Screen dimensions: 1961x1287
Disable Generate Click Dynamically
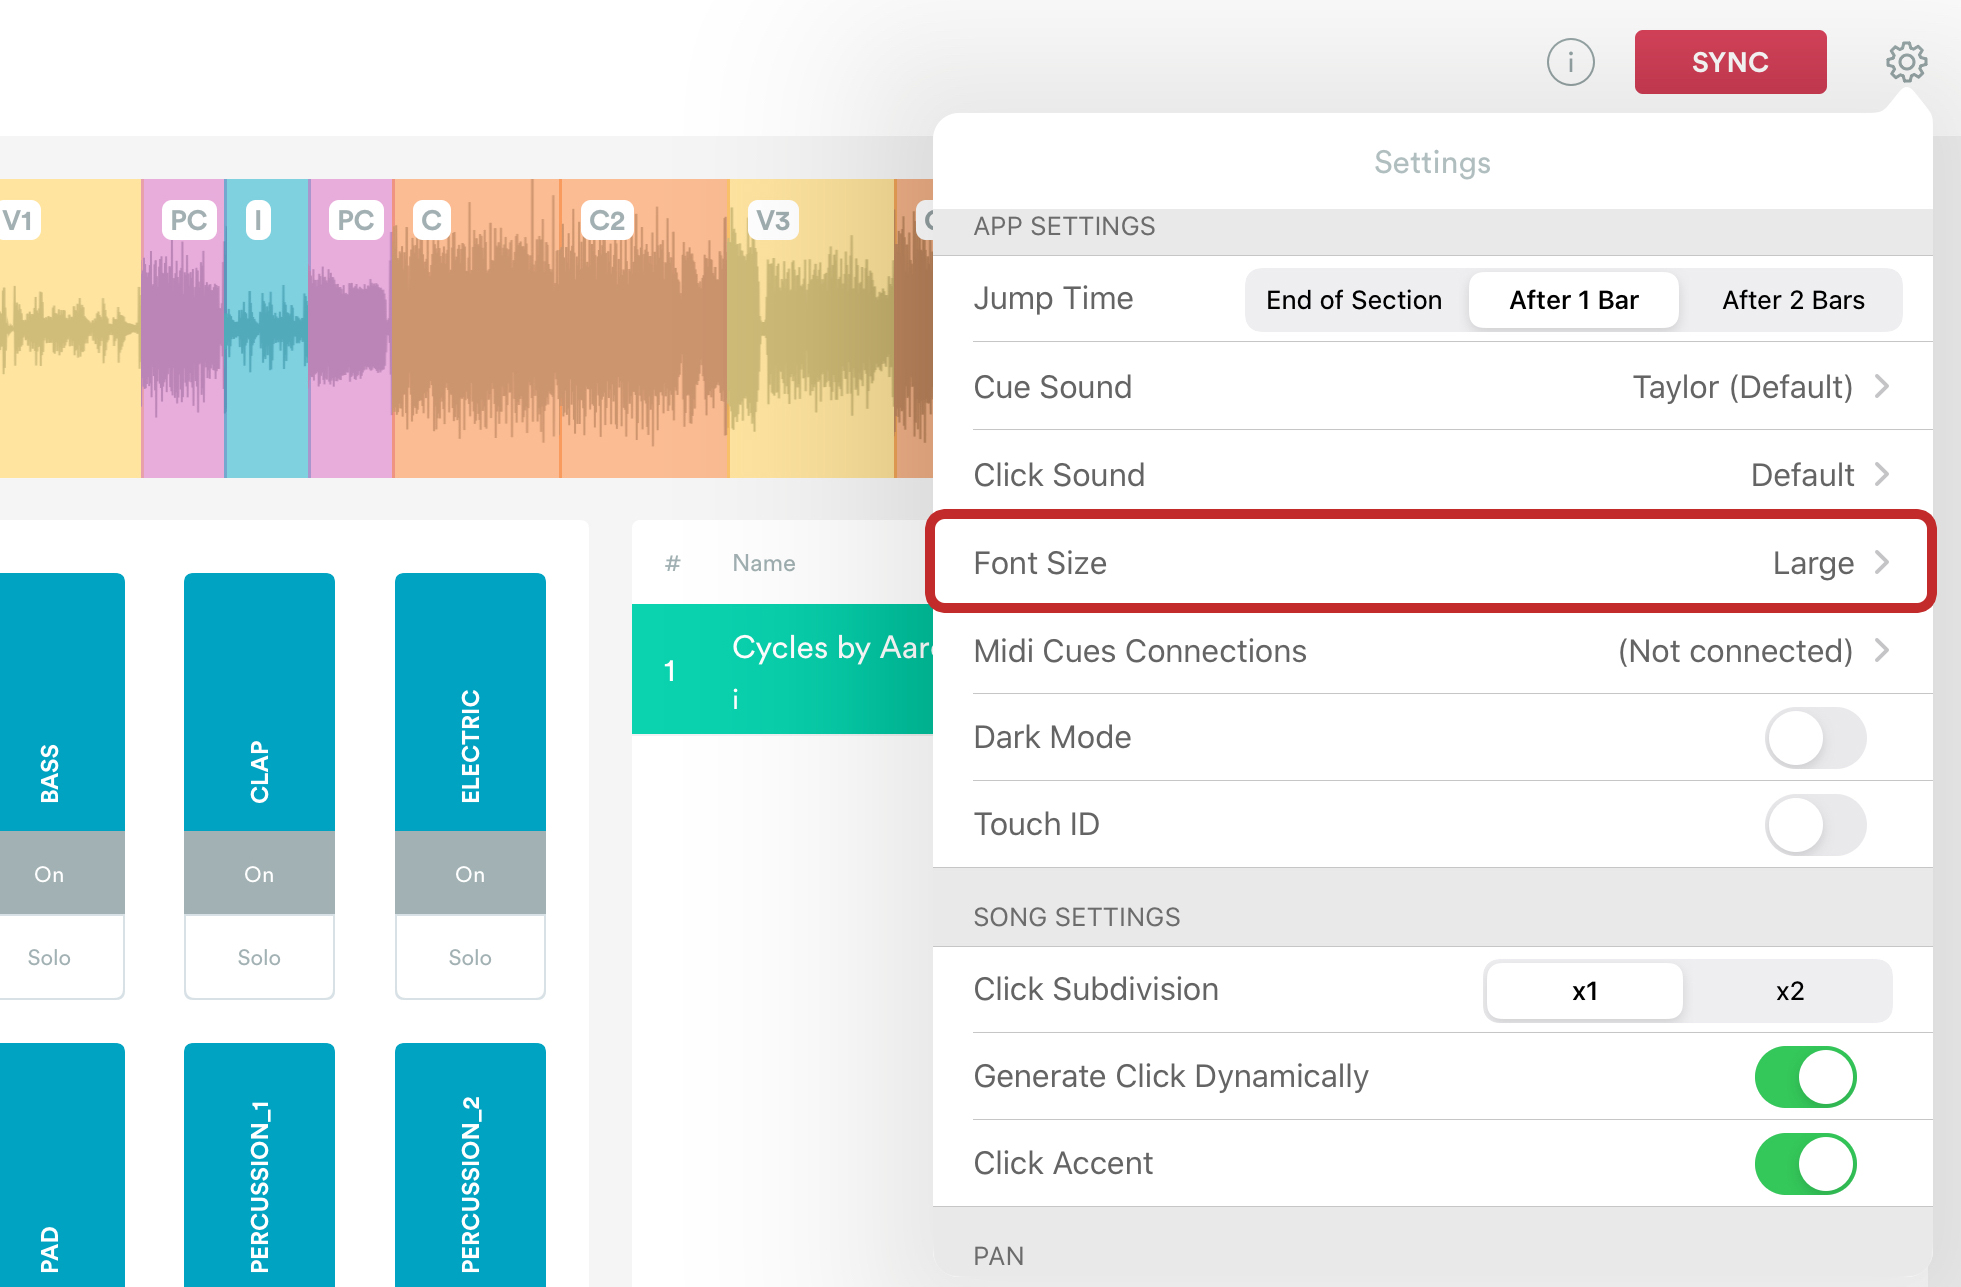1805,1077
